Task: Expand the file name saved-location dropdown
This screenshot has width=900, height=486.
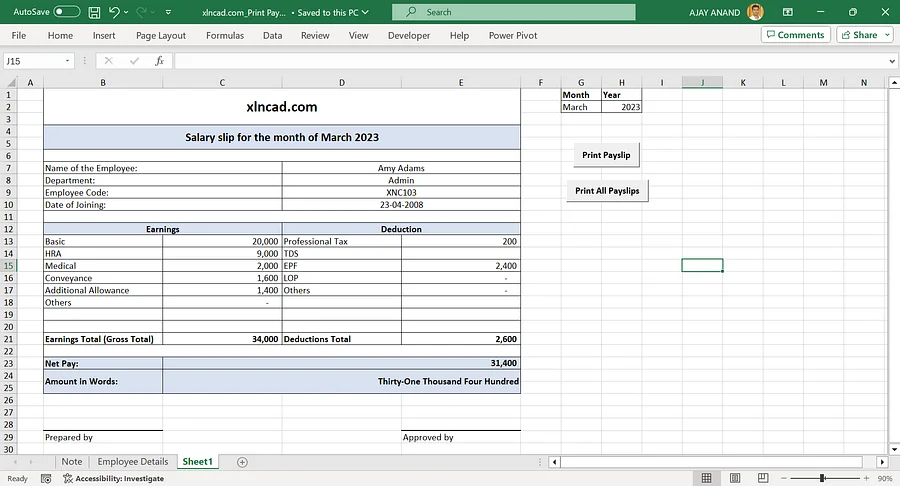Action: click(x=365, y=12)
